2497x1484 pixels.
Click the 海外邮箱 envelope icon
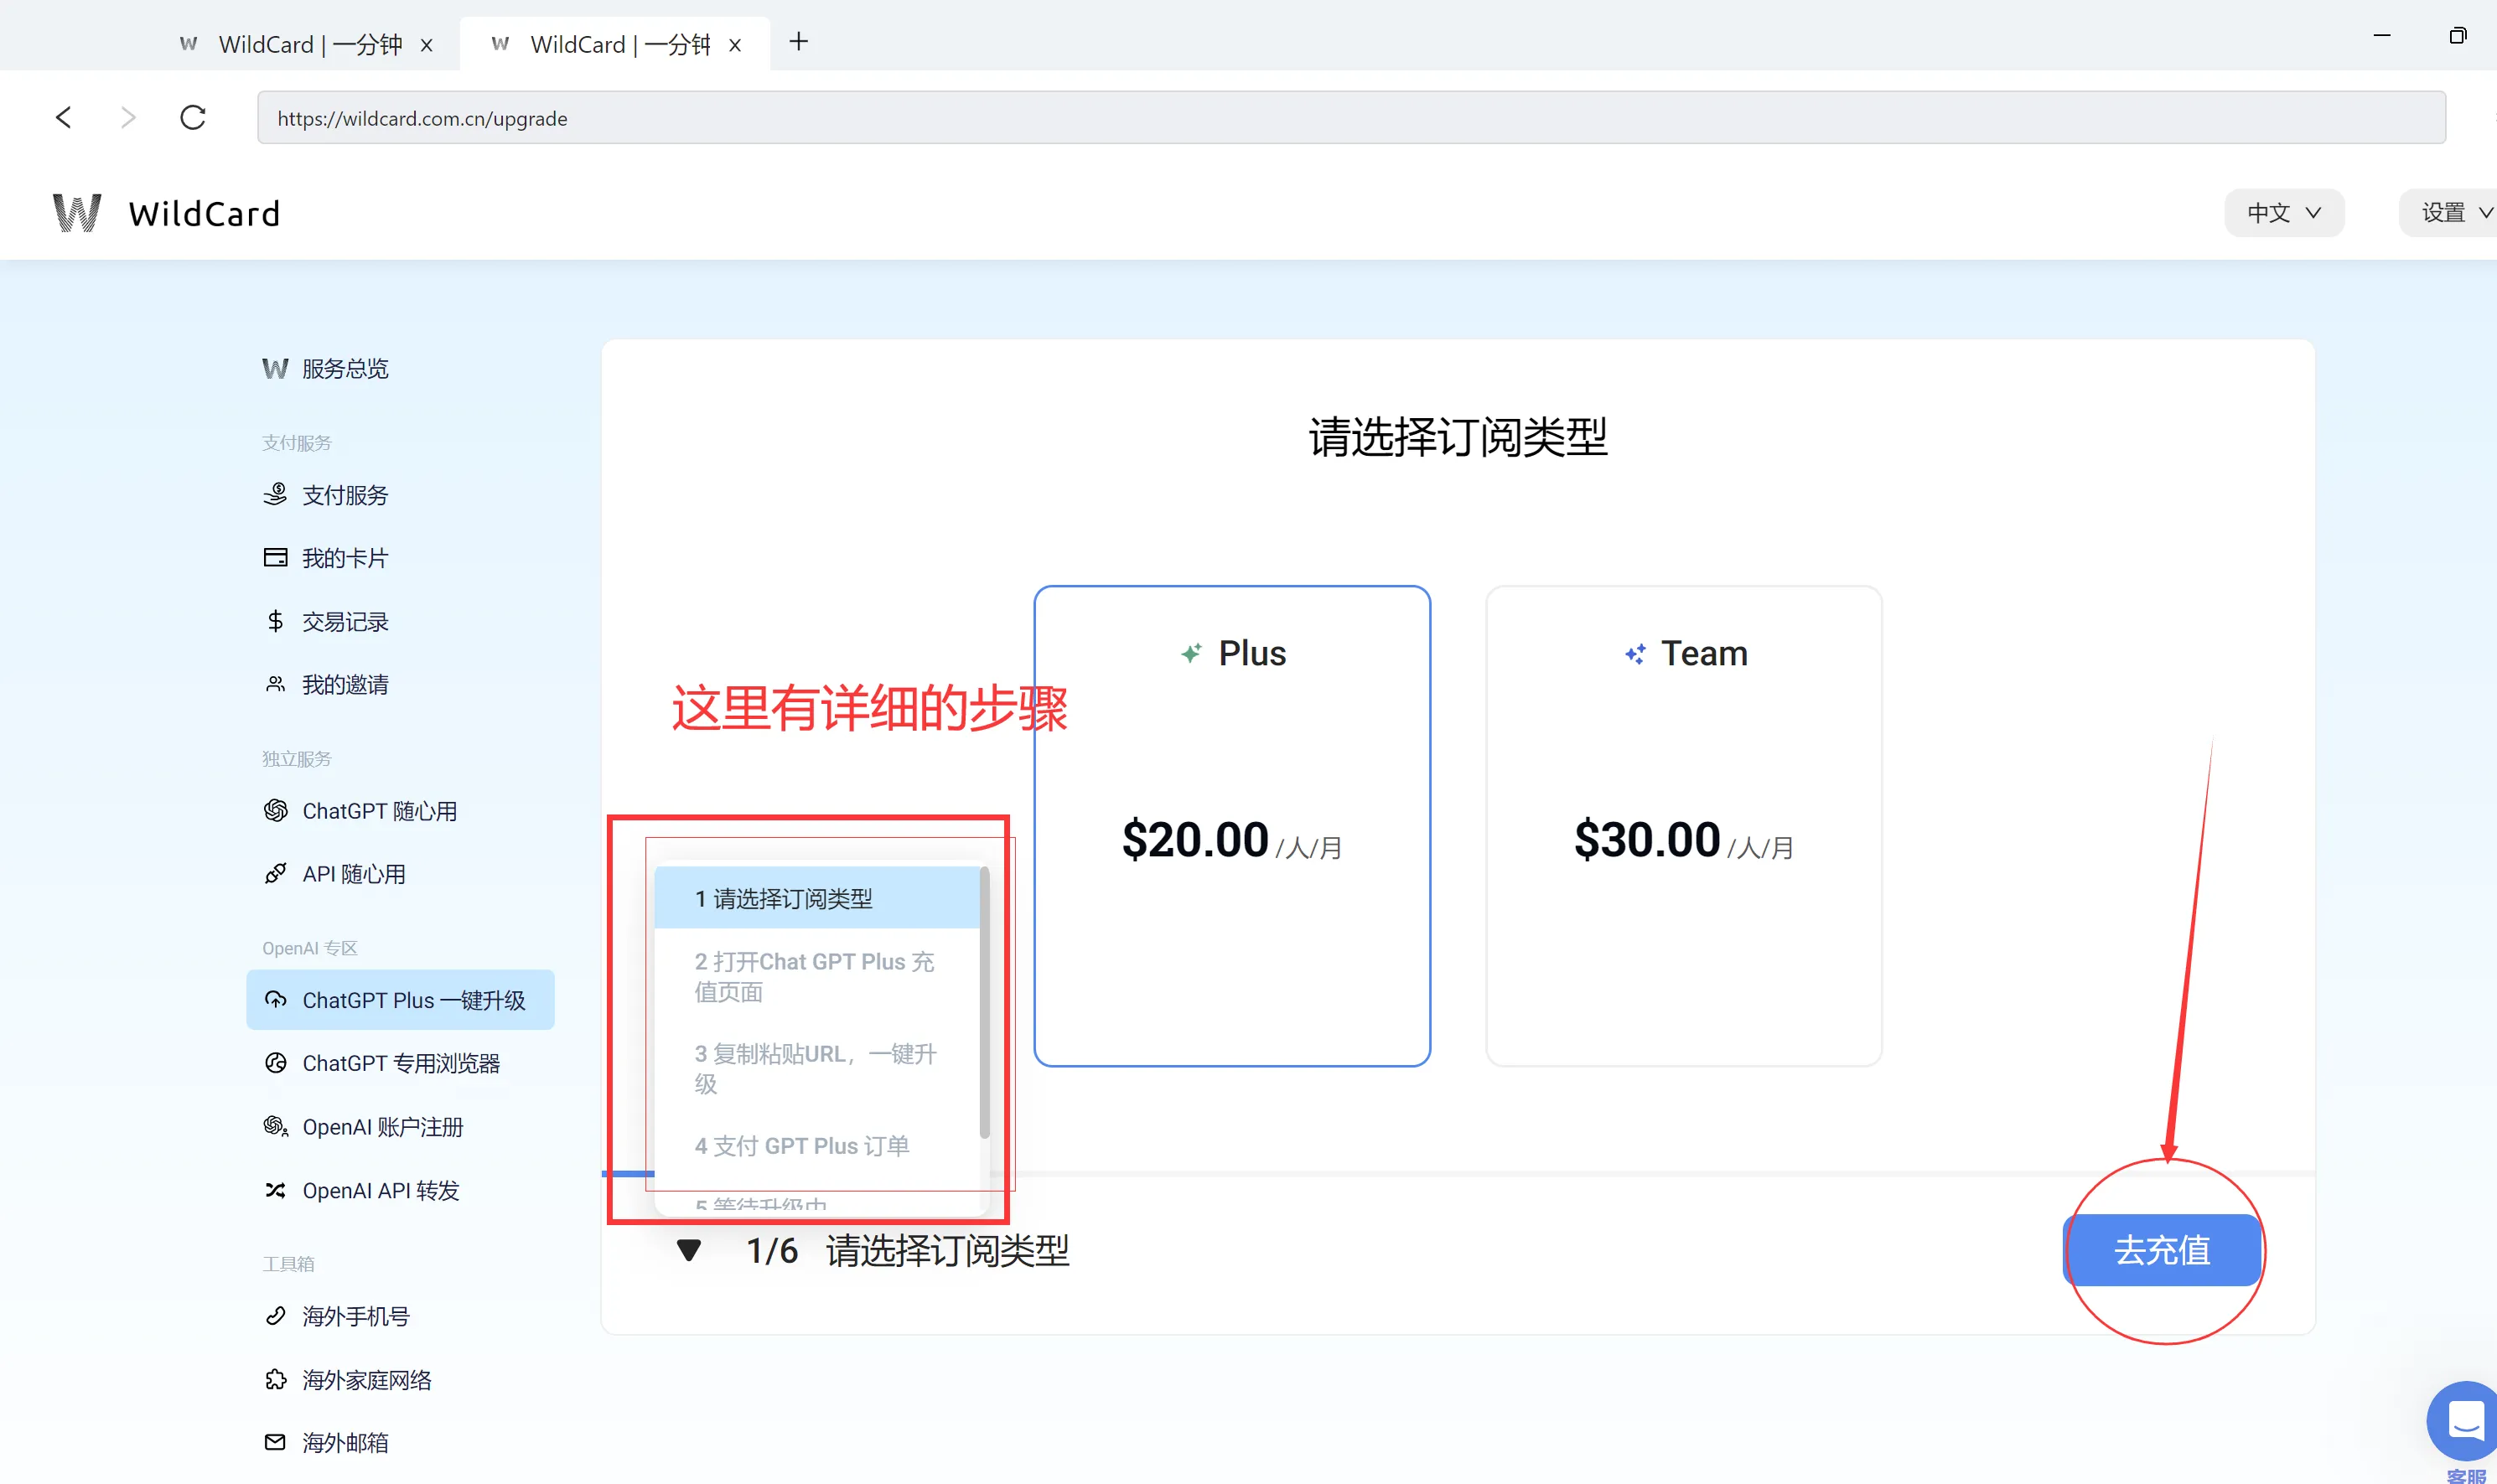tap(275, 1443)
